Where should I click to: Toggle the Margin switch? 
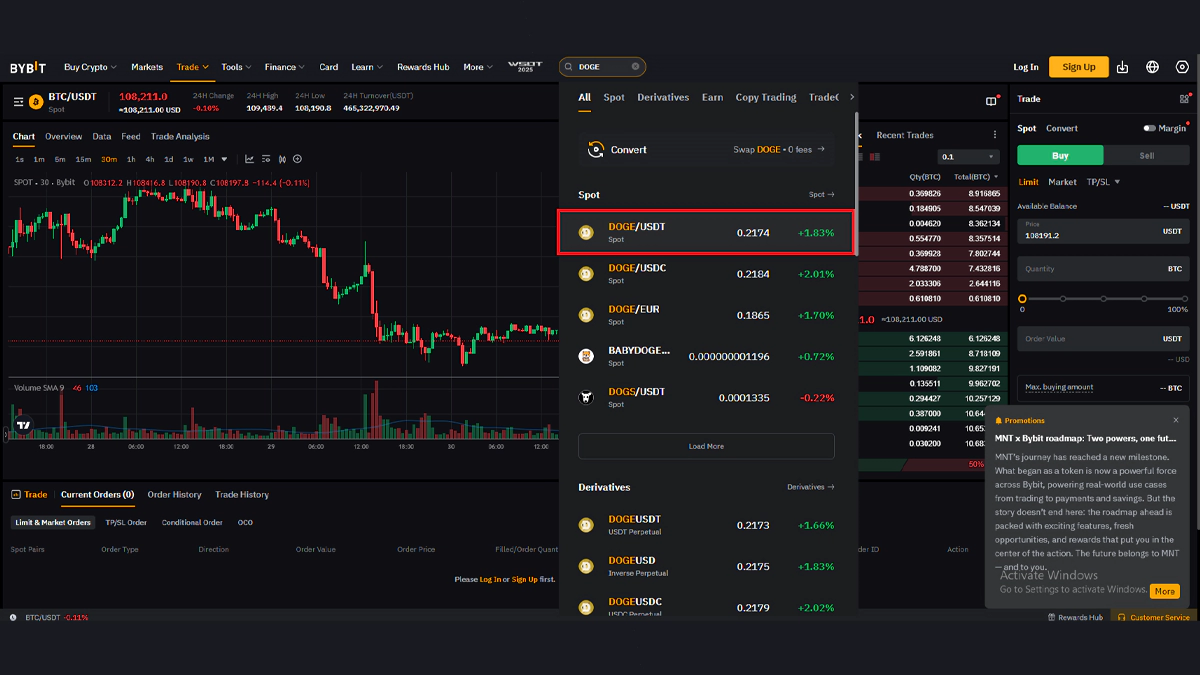point(1150,128)
